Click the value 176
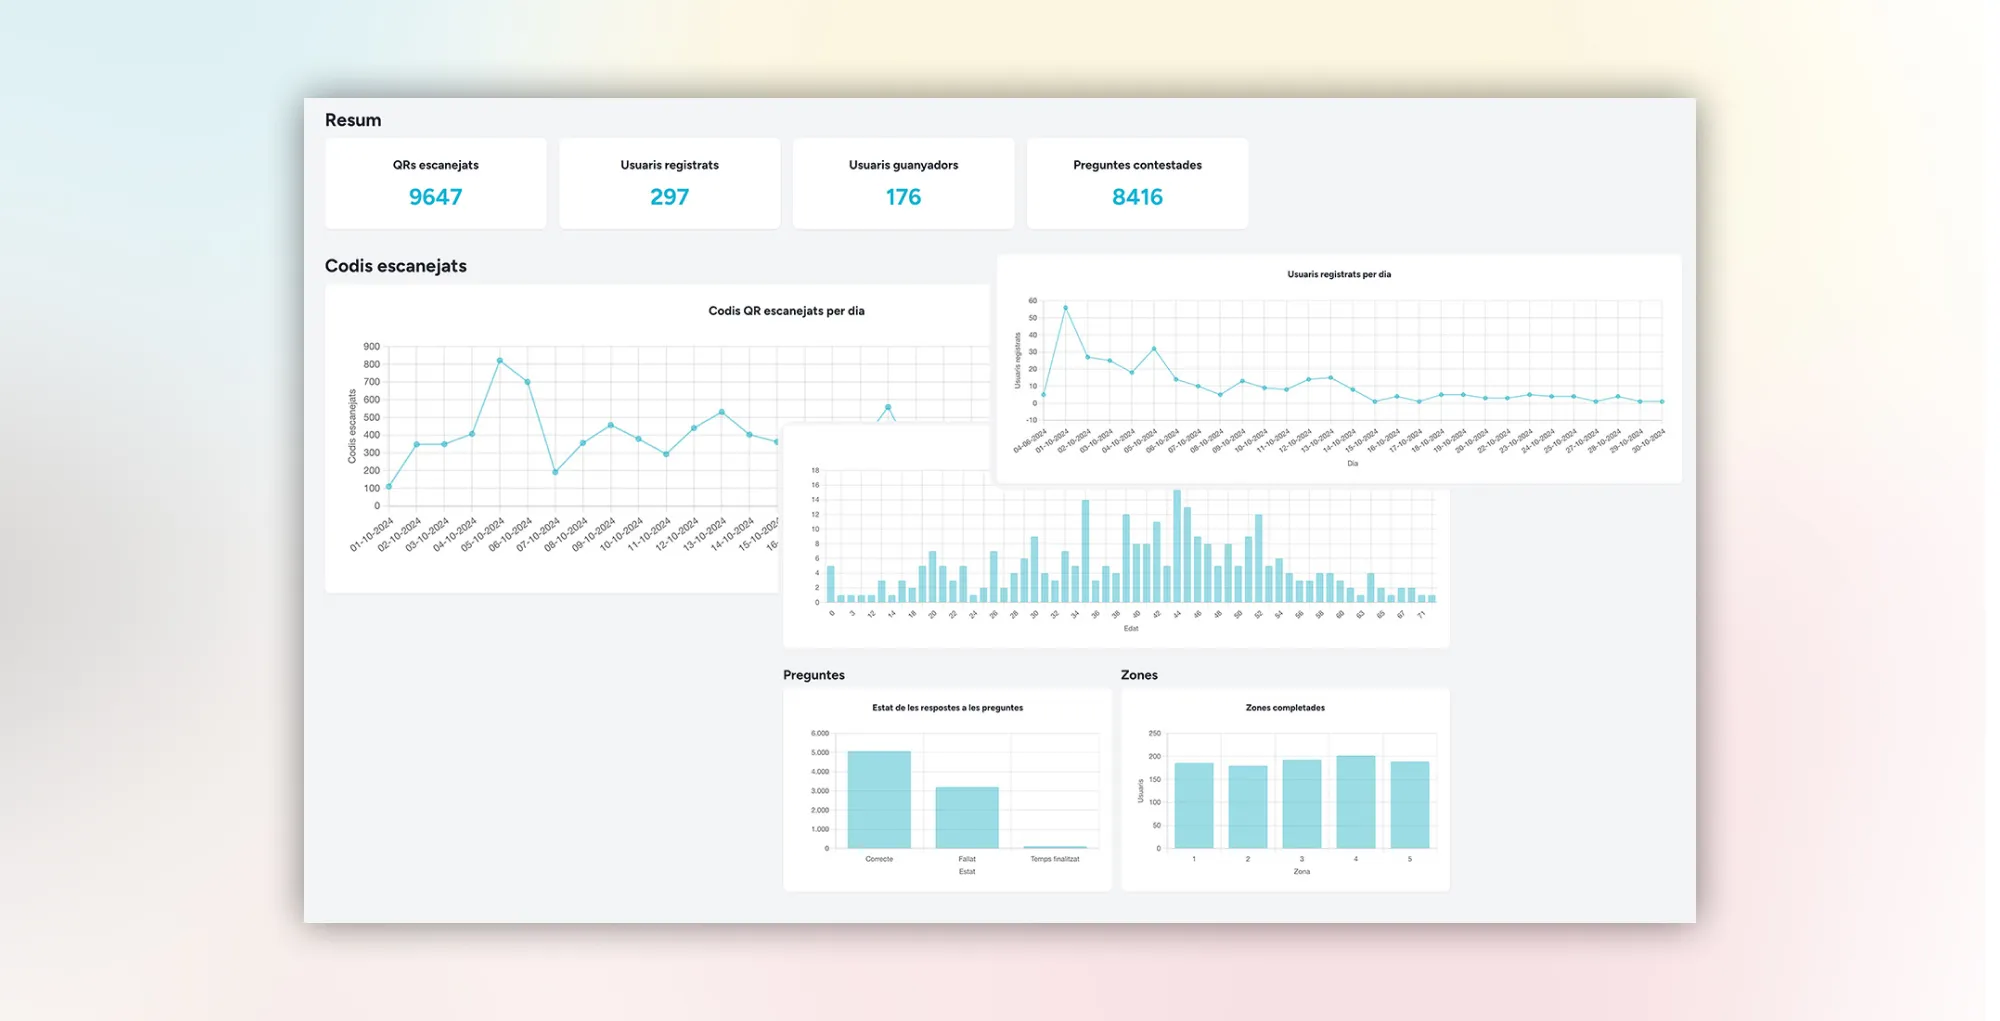The width and height of the screenshot is (2000, 1021). click(903, 197)
